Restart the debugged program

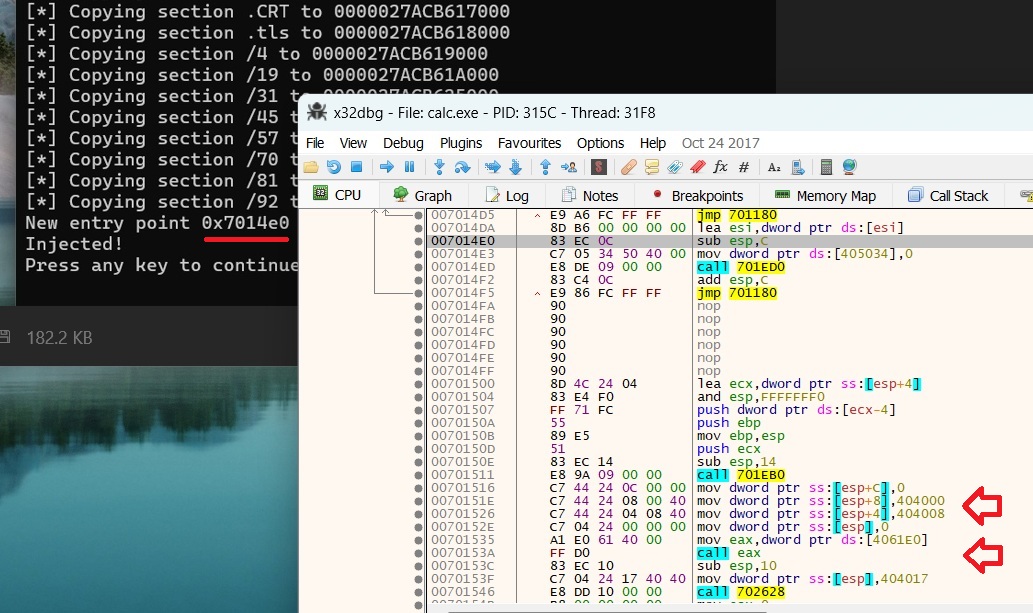[x=333, y=167]
